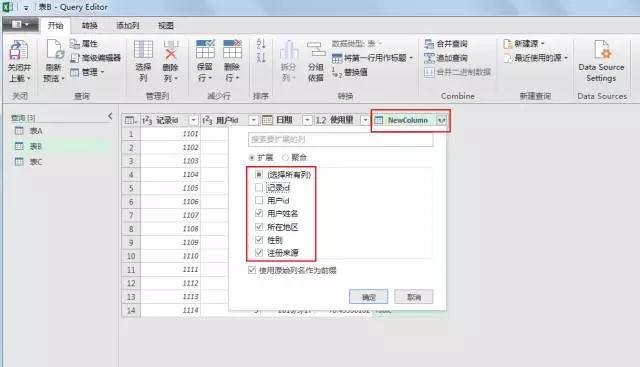Confirm with the 确定 (OK) button
The image size is (640, 367).
tap(369, 297)
